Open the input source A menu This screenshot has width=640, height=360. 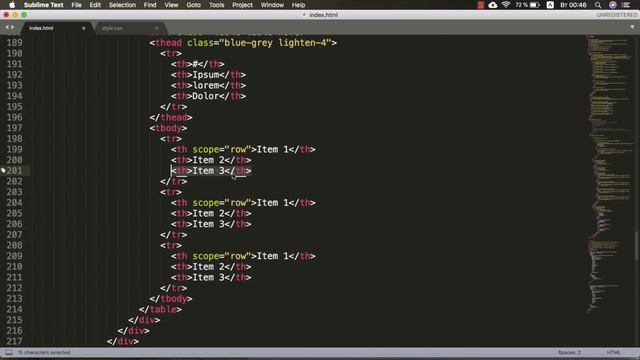(550, 5)
